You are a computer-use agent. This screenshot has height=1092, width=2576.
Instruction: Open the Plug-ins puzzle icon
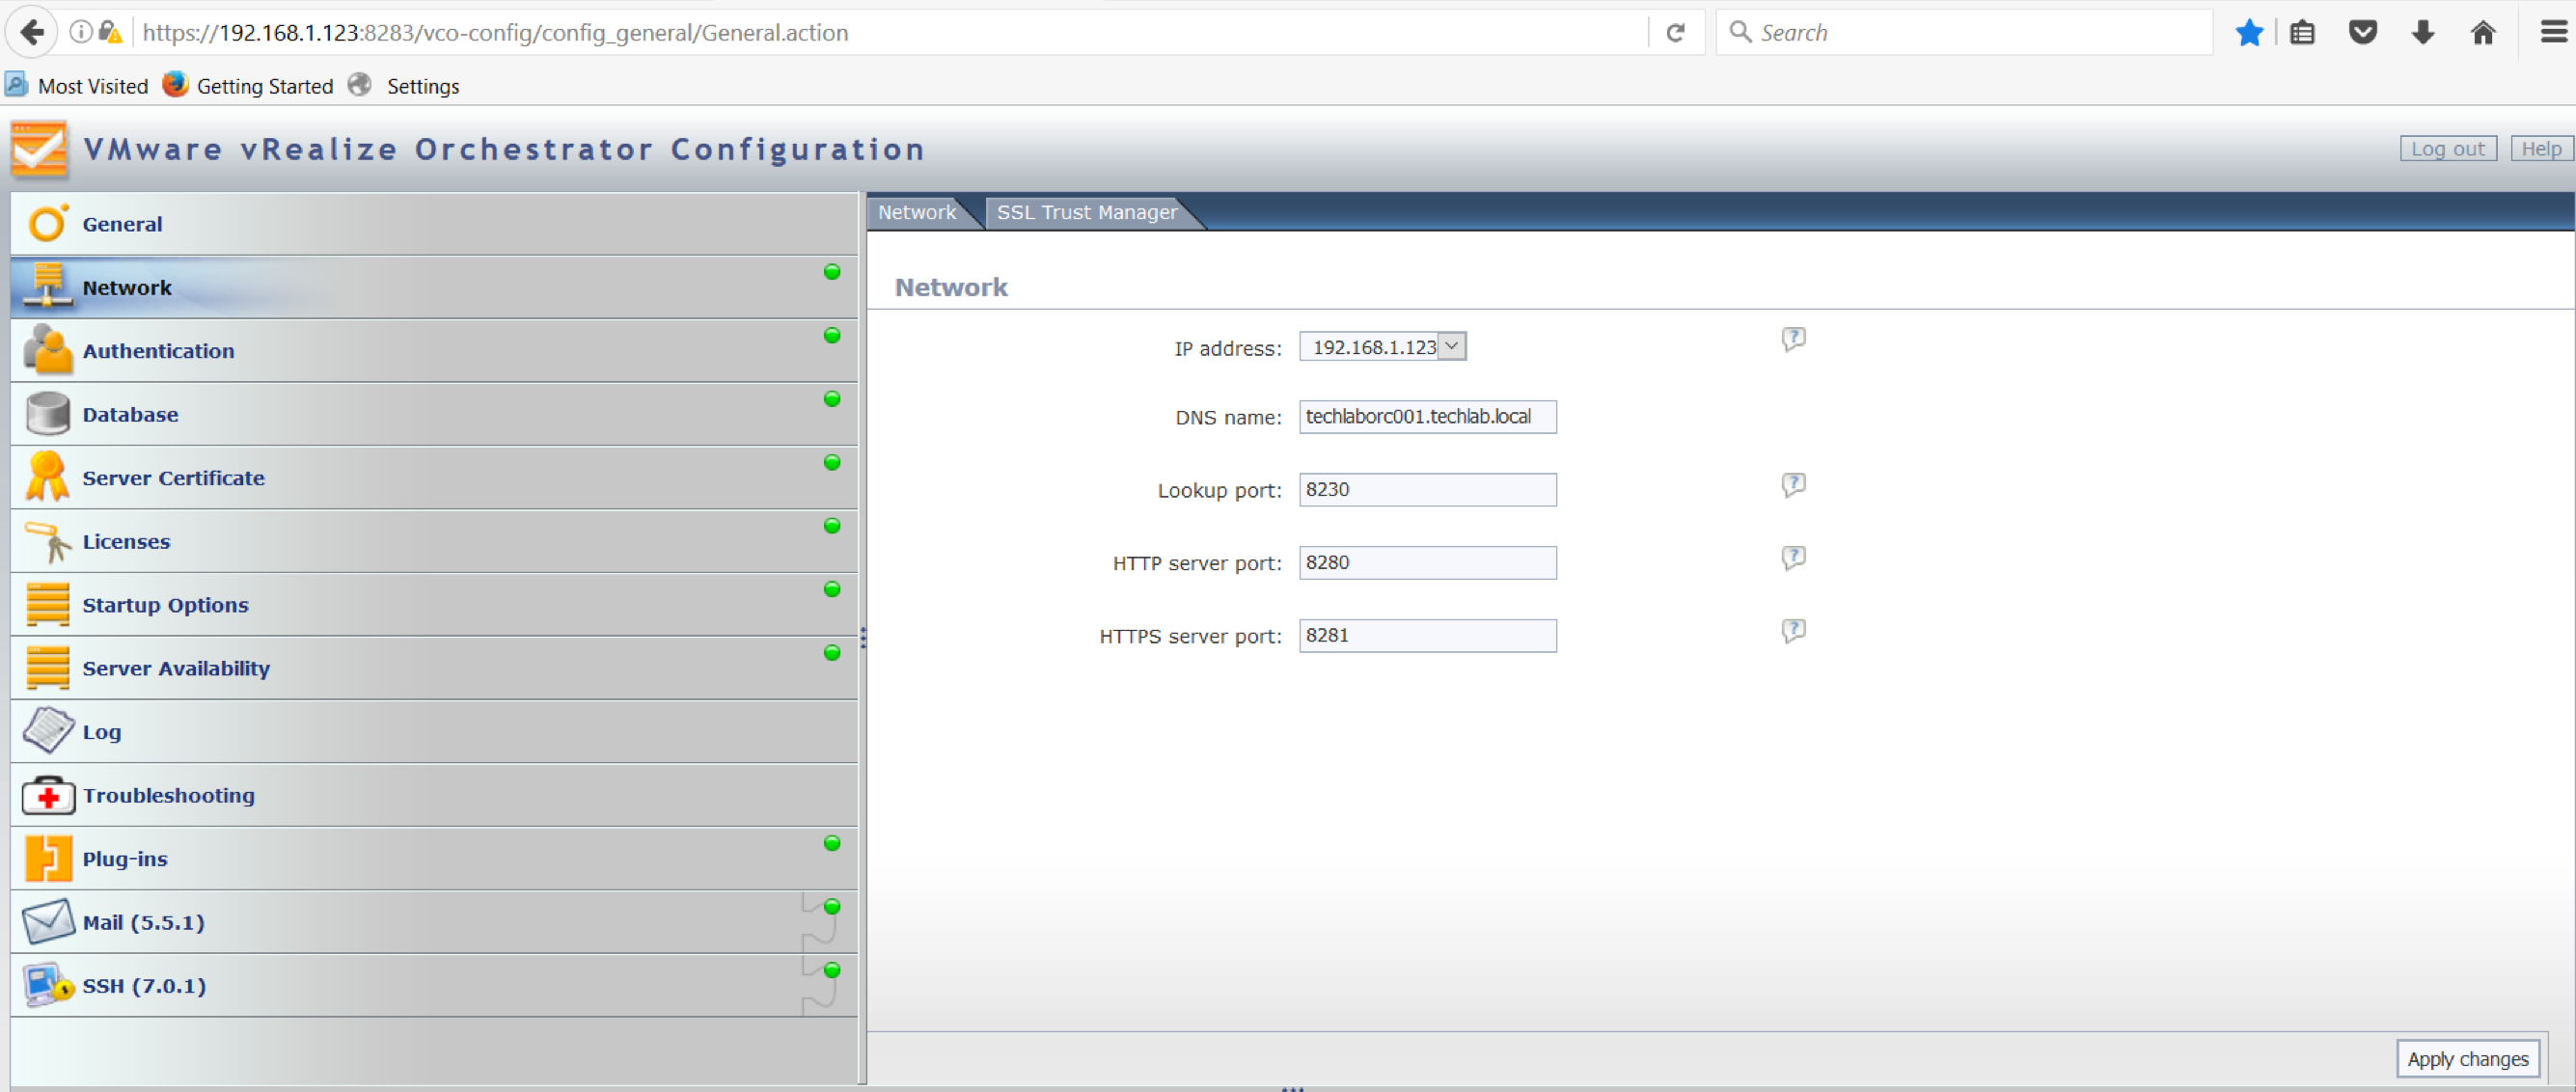coord(47,858)
